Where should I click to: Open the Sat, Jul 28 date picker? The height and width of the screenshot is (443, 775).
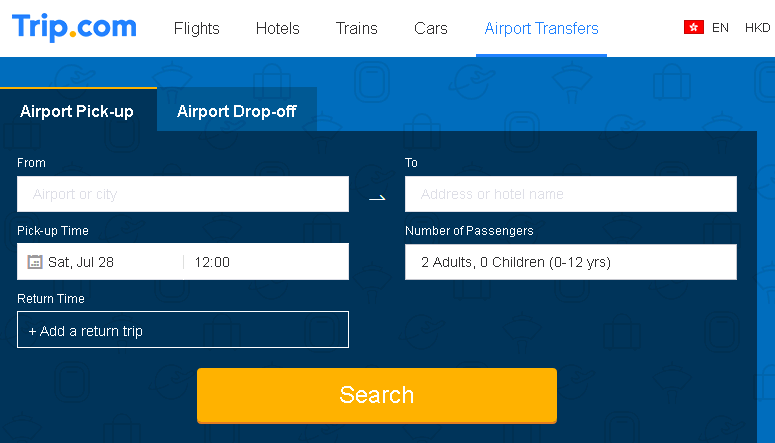click(x=100, y=262)
